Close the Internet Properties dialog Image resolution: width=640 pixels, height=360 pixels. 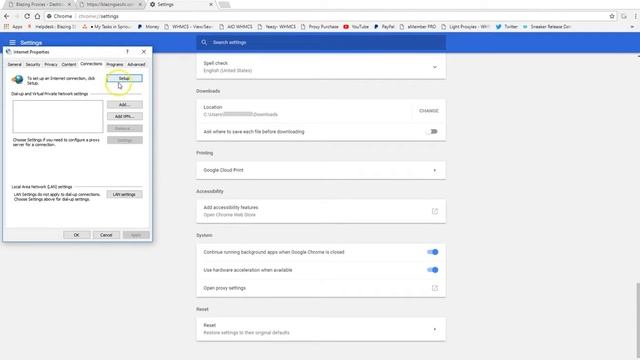(x=144, y=52)
